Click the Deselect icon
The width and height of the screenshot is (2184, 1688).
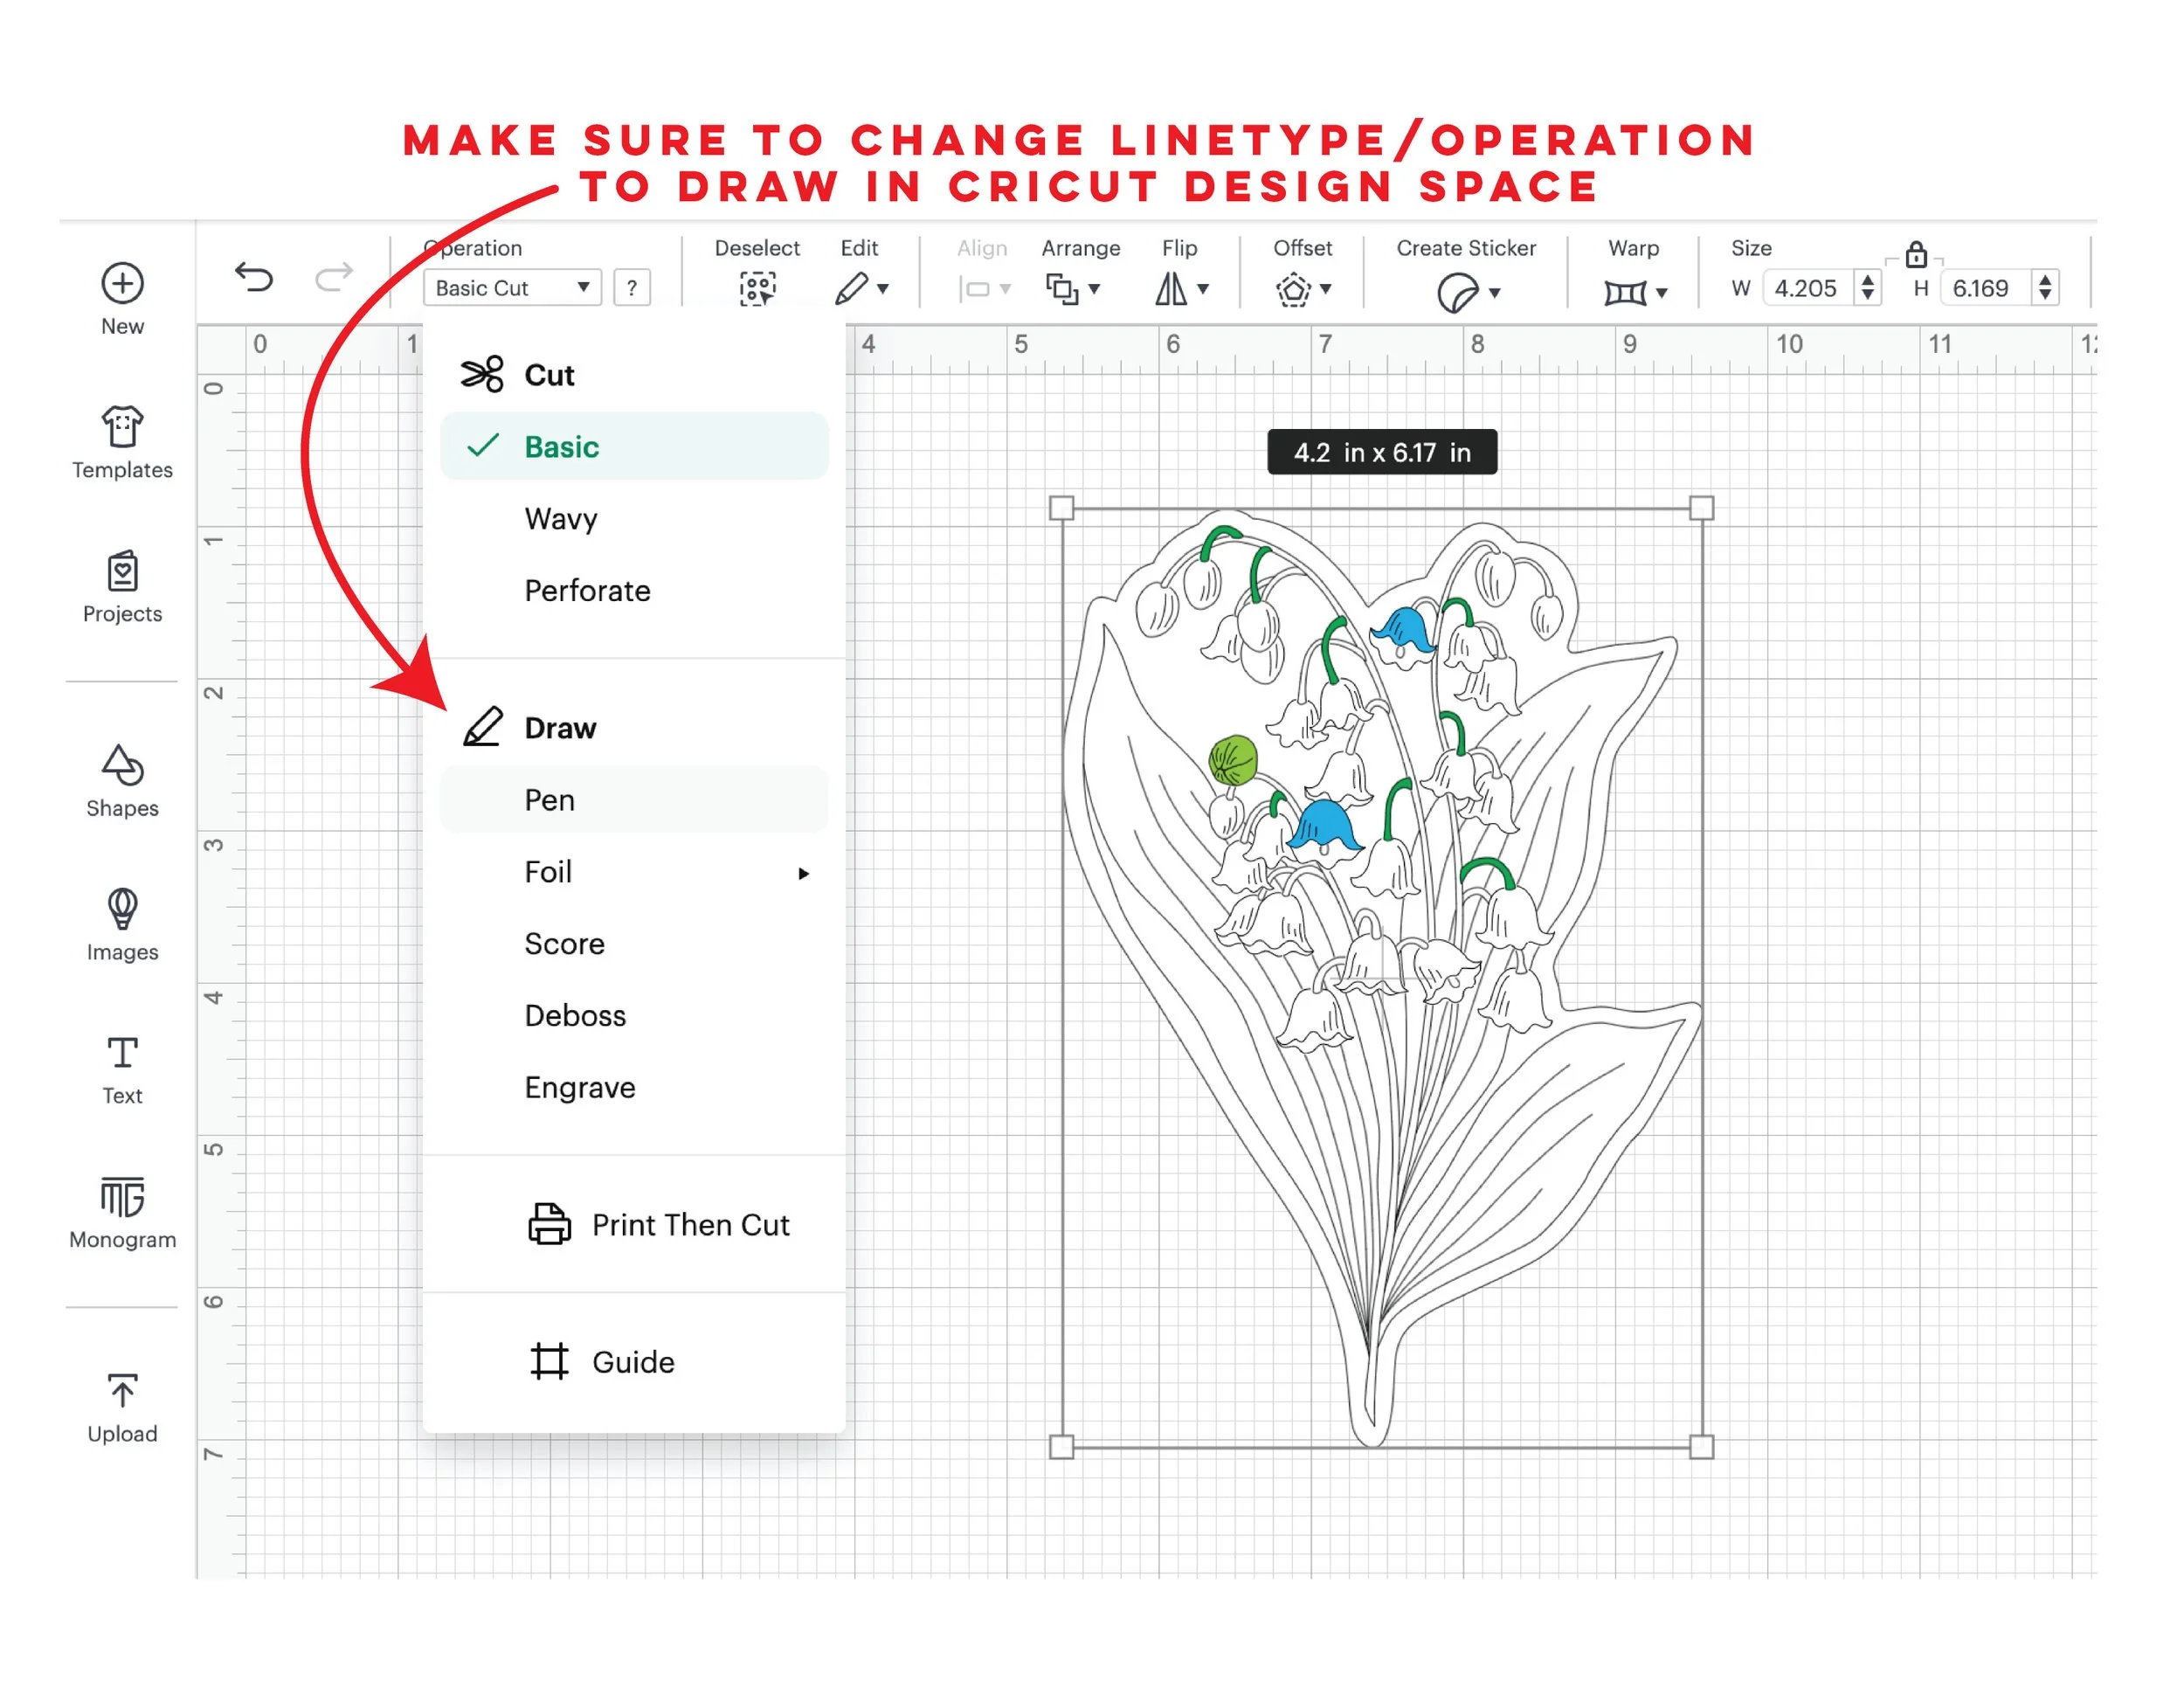[757, 289]
